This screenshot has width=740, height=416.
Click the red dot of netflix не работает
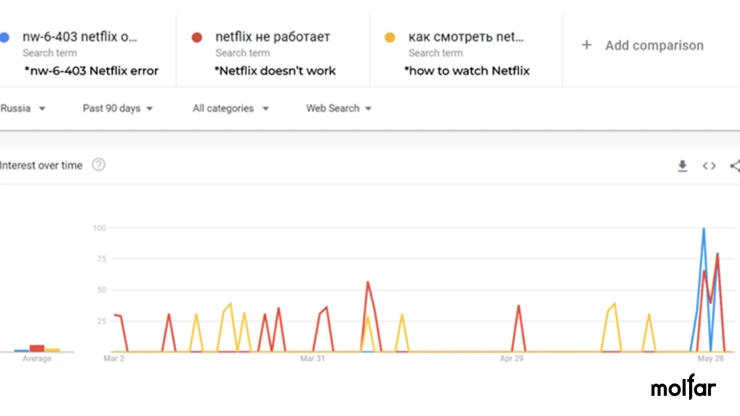click(197, 37)
